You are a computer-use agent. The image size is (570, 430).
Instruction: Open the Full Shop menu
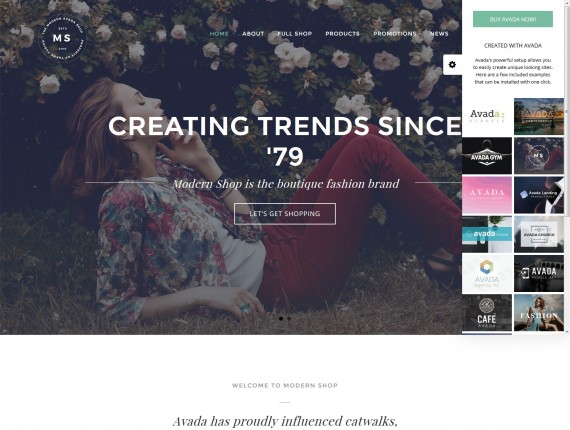pos(295,33)
